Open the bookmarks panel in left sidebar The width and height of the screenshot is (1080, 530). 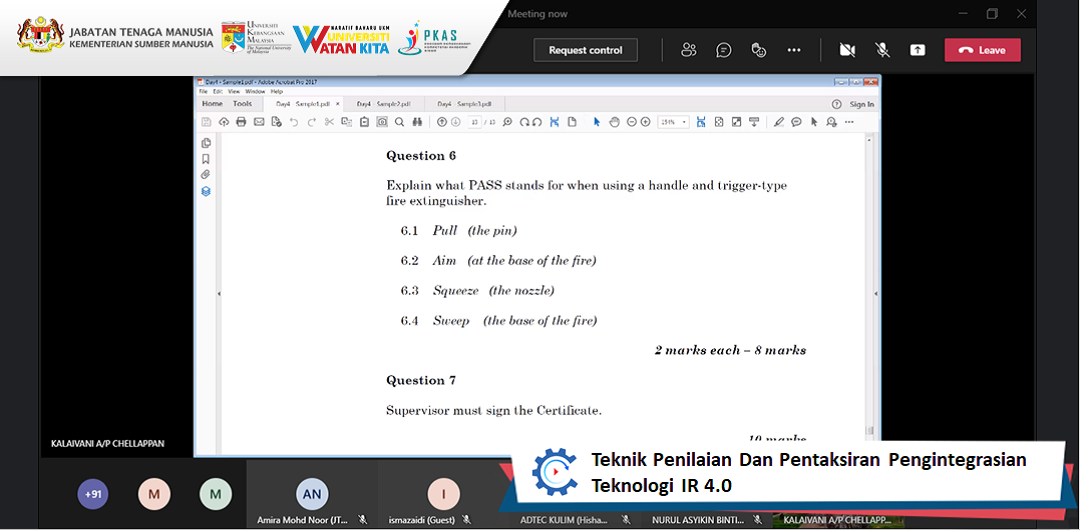coord(206,159)
